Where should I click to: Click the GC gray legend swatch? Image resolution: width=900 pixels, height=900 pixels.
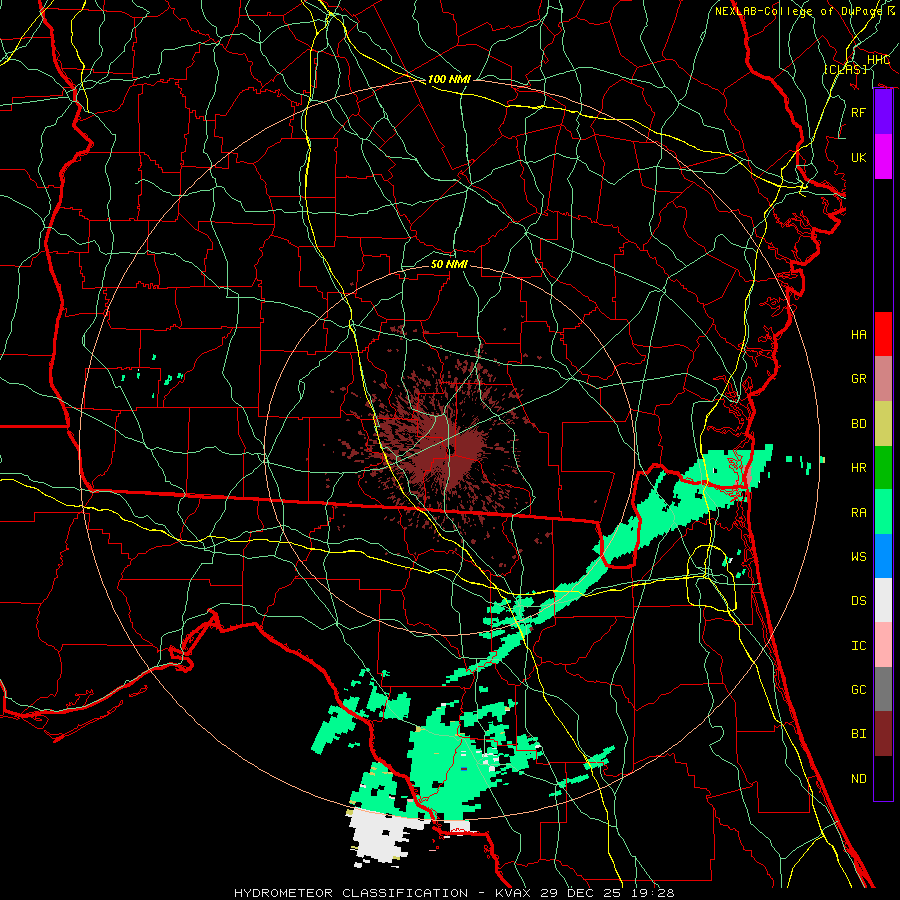(883, 689)
